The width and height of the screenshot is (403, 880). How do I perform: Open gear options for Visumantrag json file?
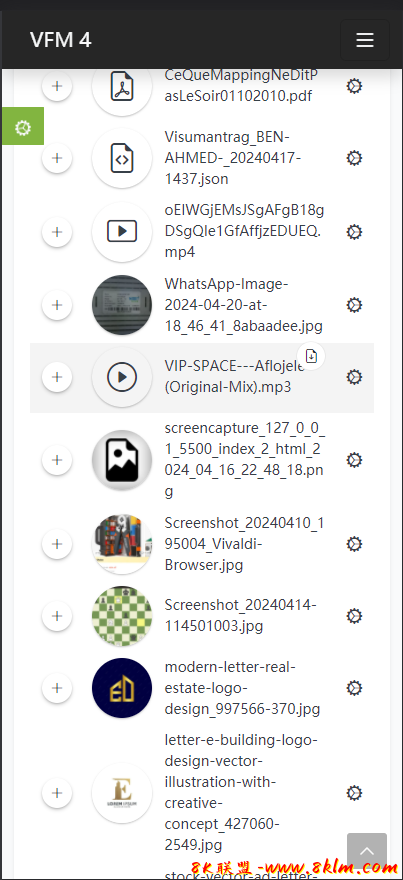tap(354, 158)
